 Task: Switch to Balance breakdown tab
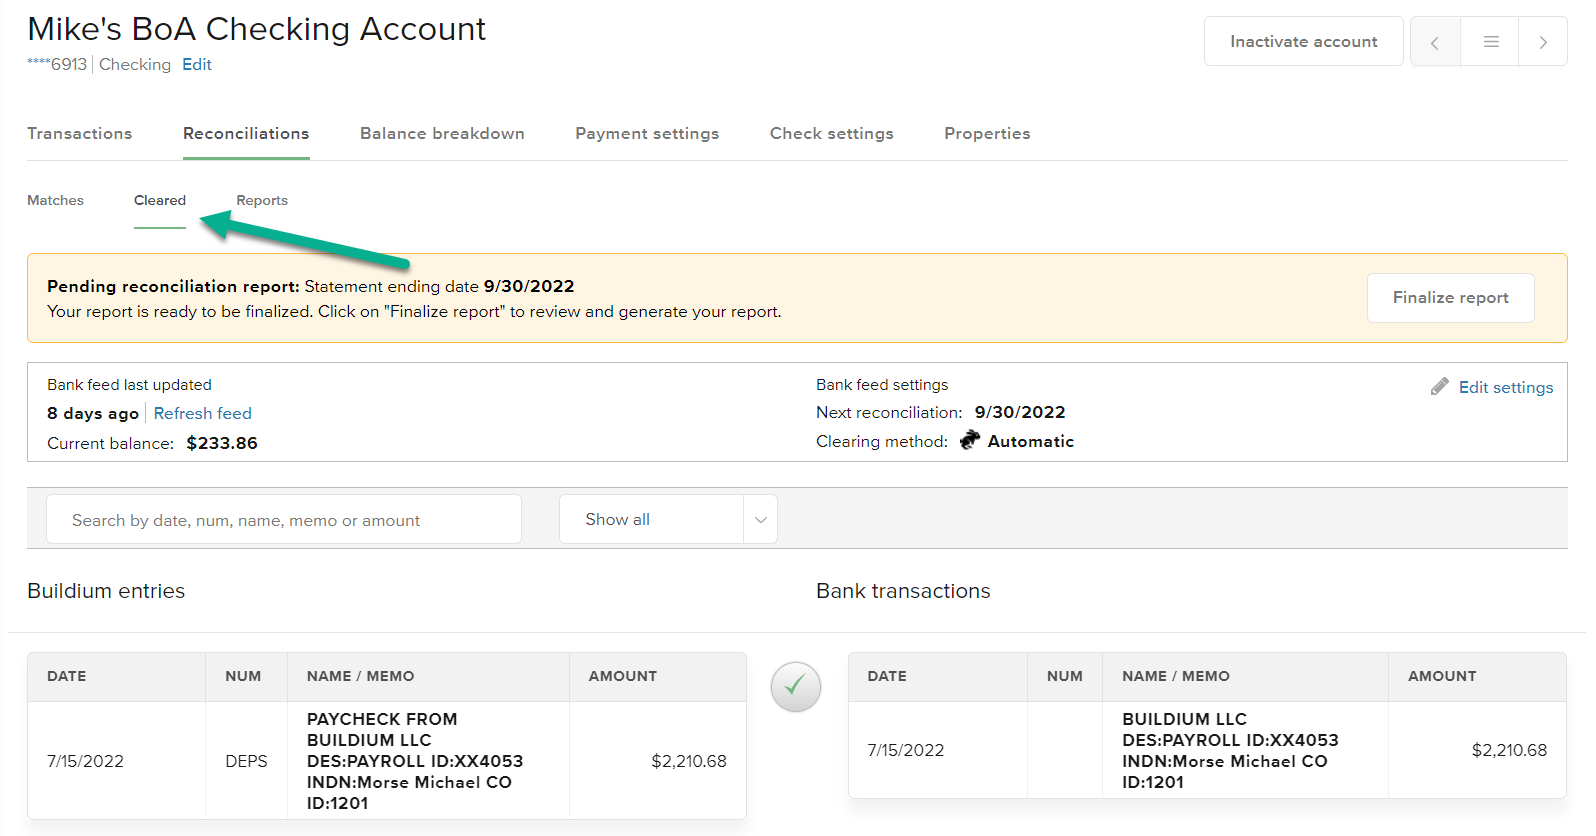coord(442,133)
